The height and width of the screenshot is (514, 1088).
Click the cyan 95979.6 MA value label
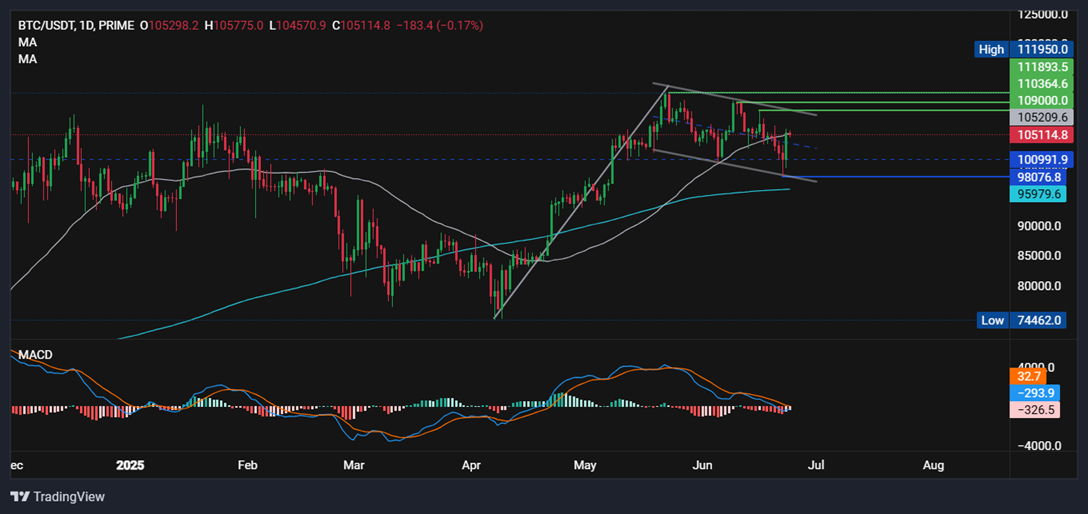(1038, 194)
